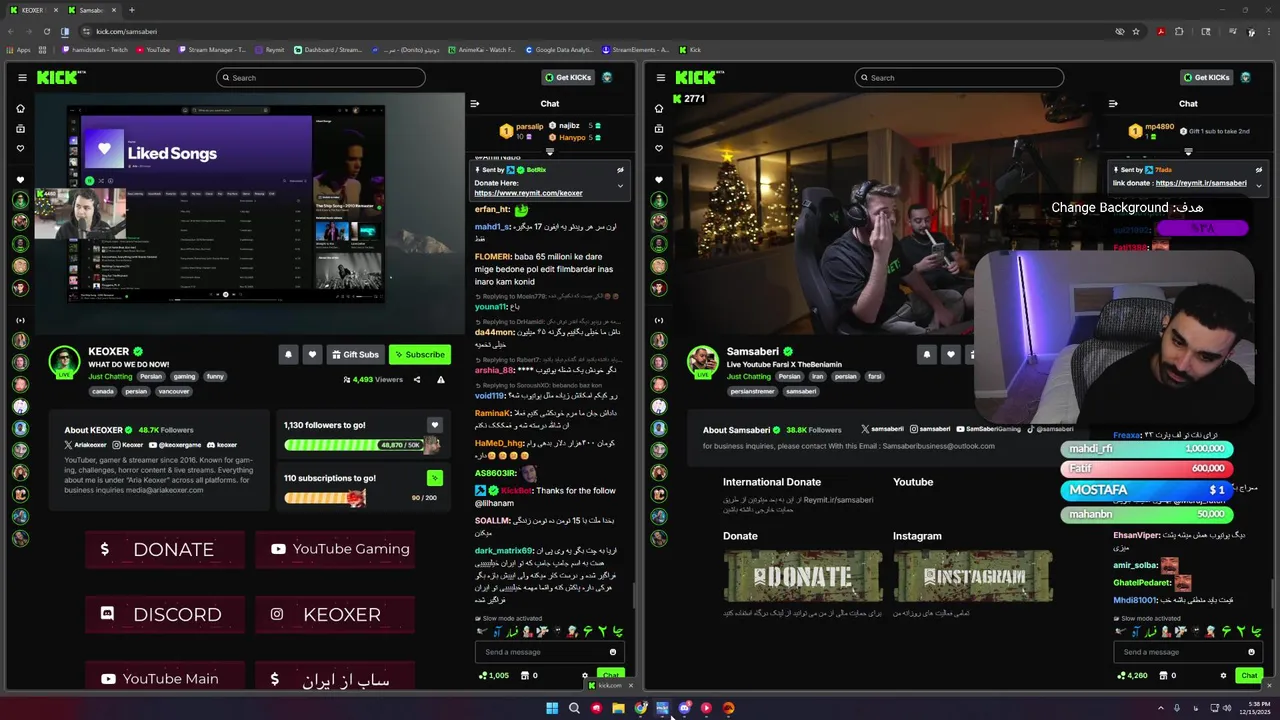Click Get KICKs in the left window

tap(569, 77)
